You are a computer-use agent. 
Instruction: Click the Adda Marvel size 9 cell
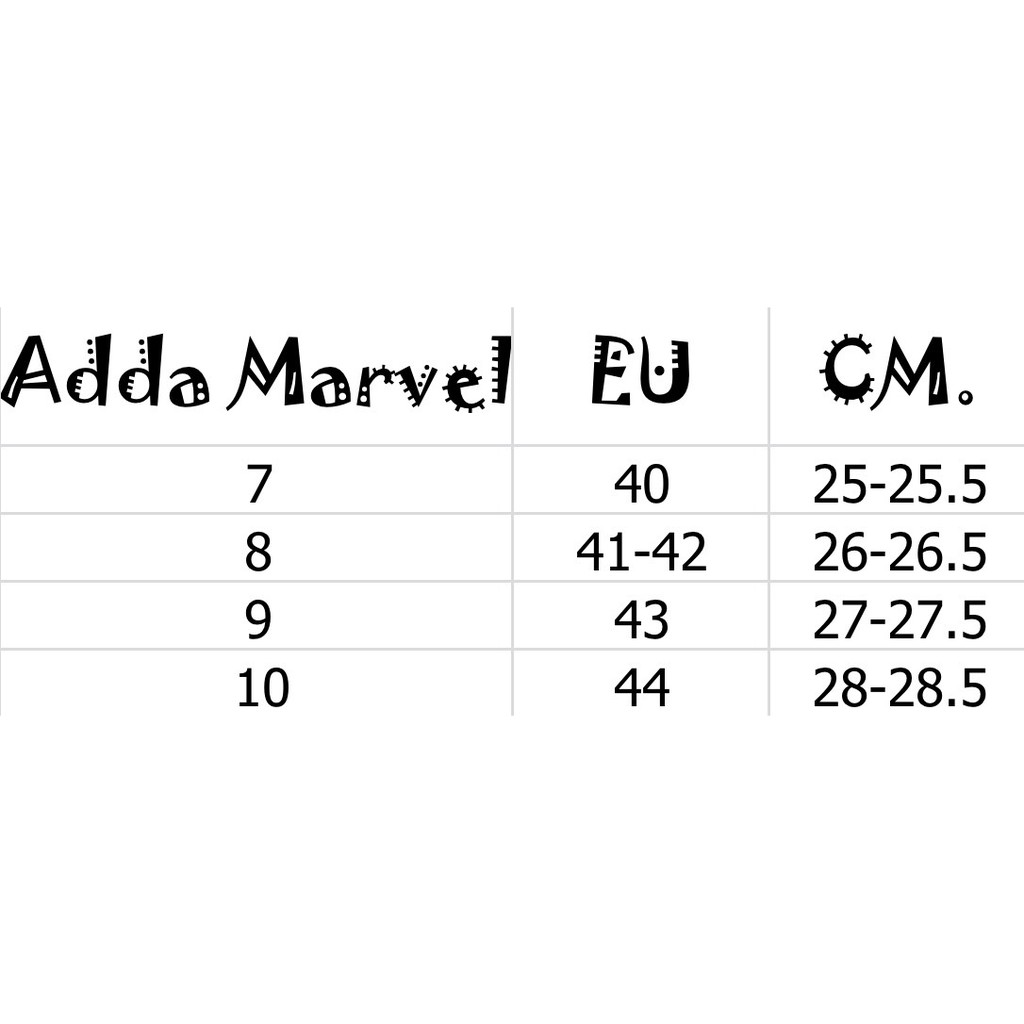[258, 621]
